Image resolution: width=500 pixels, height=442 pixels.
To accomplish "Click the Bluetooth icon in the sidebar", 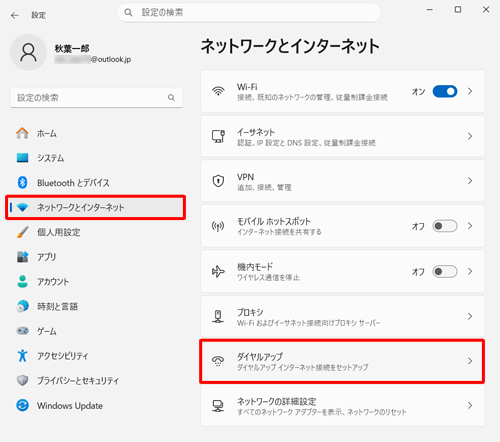I will tap(22, 183).
